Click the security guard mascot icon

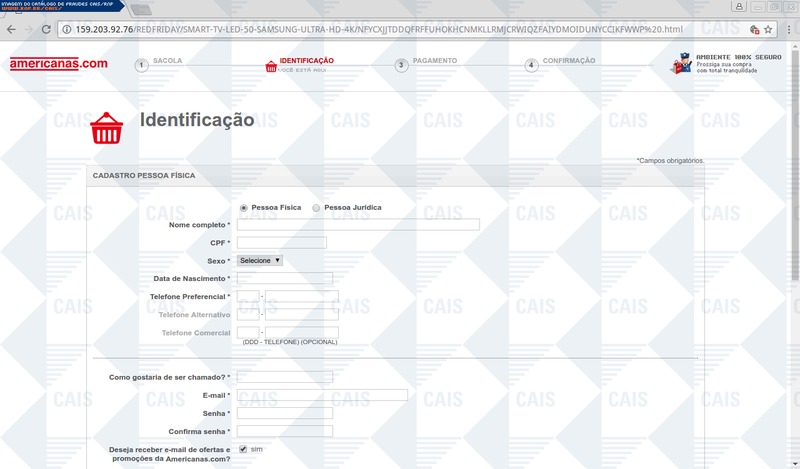click(682, 63)
